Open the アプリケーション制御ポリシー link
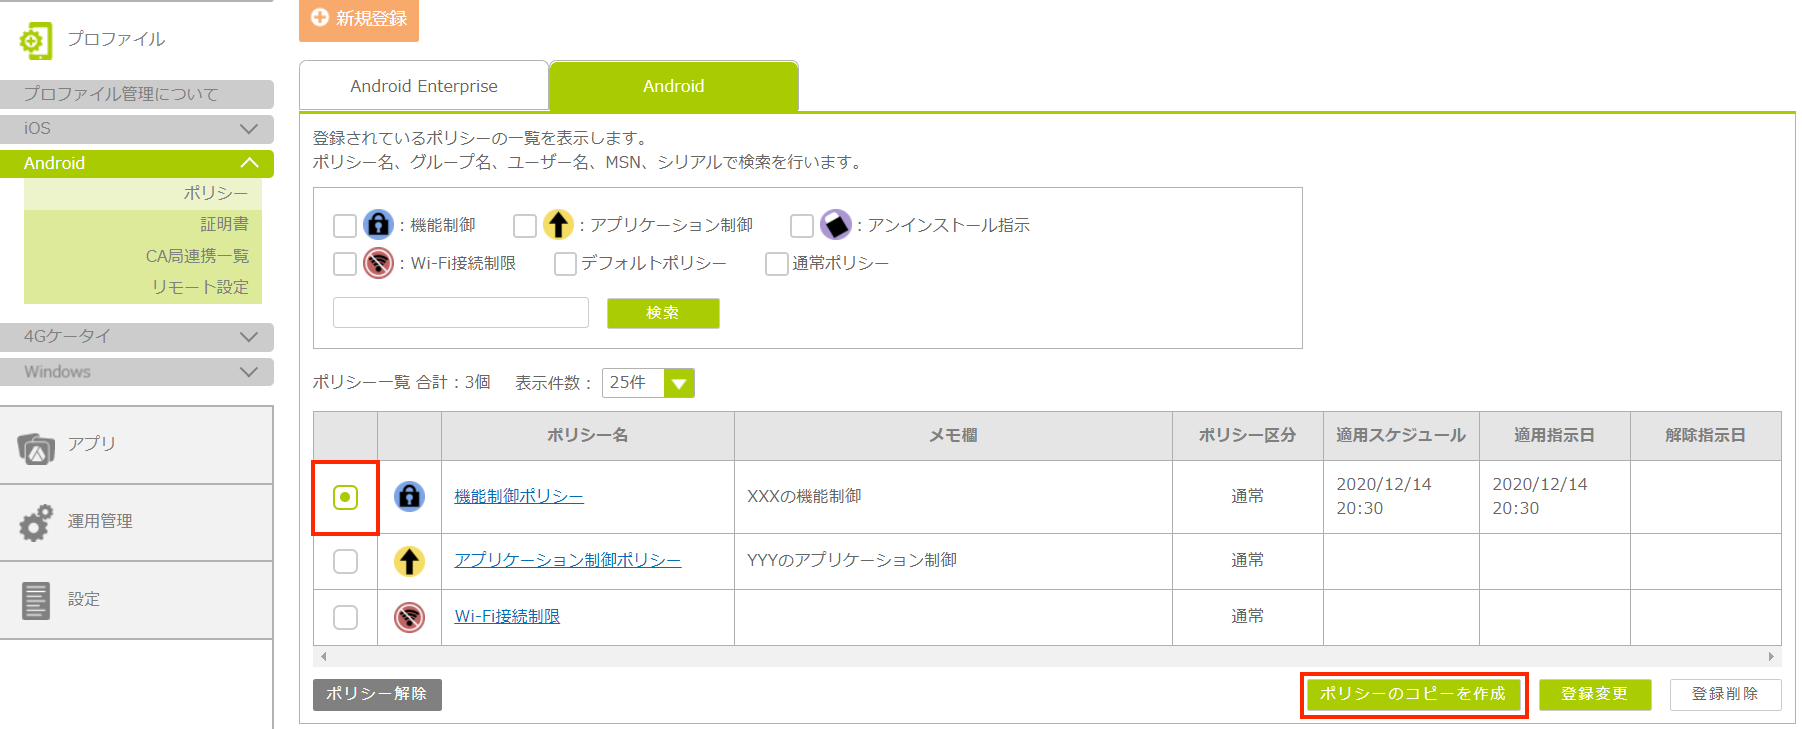The image size is (1802, 729). [567, 560]
